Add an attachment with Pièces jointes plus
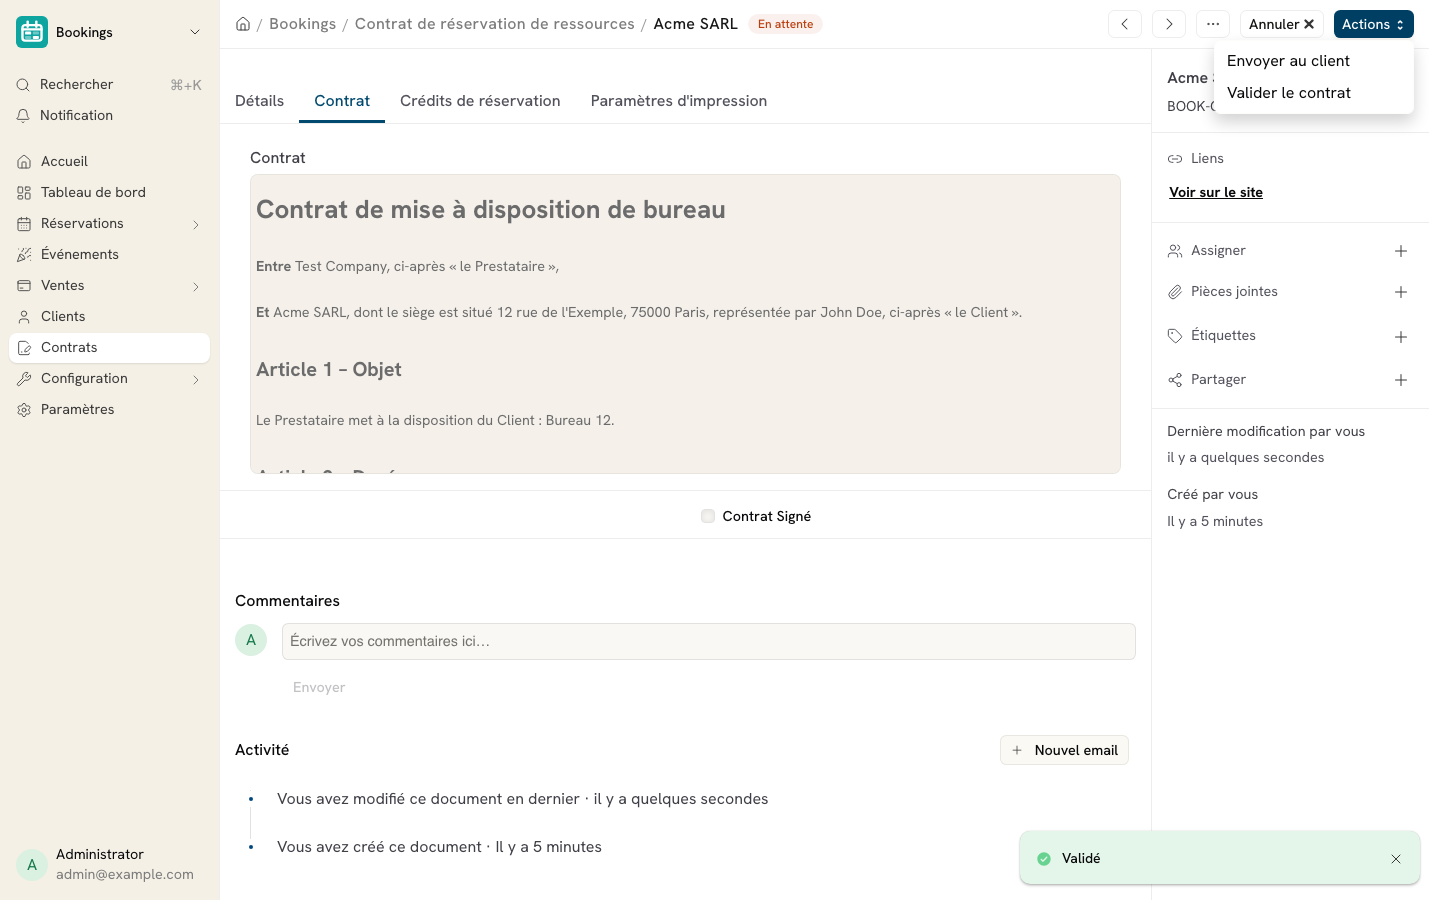 1401,292
